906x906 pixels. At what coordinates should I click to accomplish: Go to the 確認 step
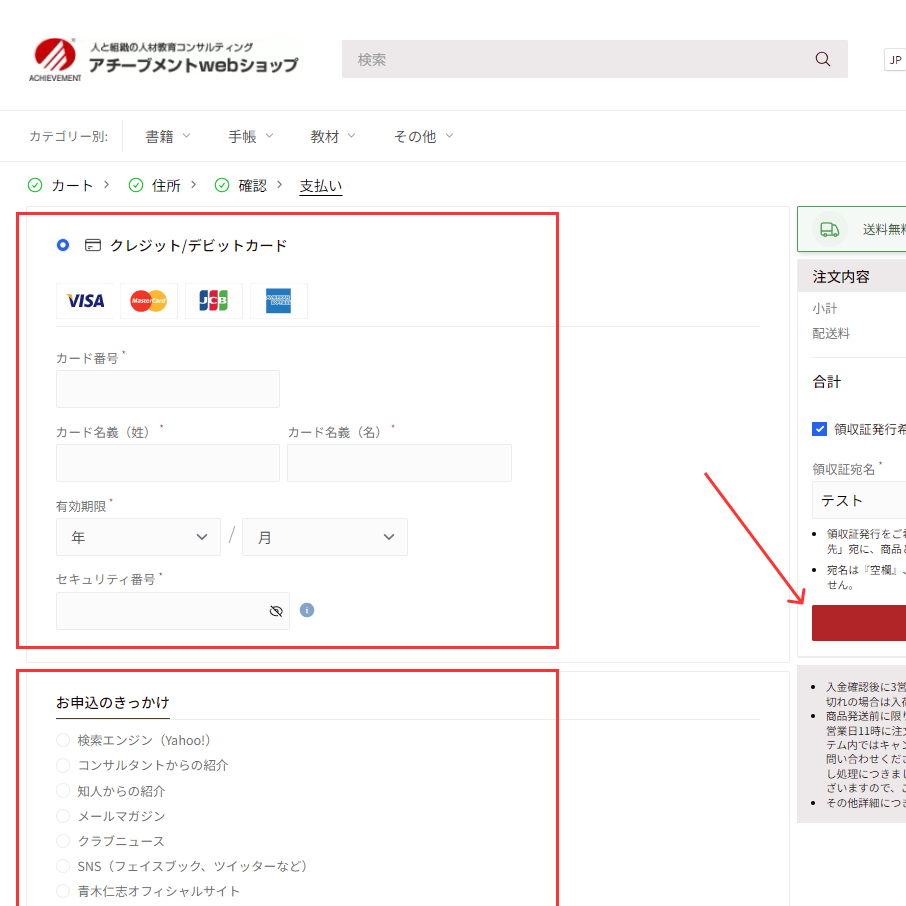pyautogui.click(x=253, y=185)
